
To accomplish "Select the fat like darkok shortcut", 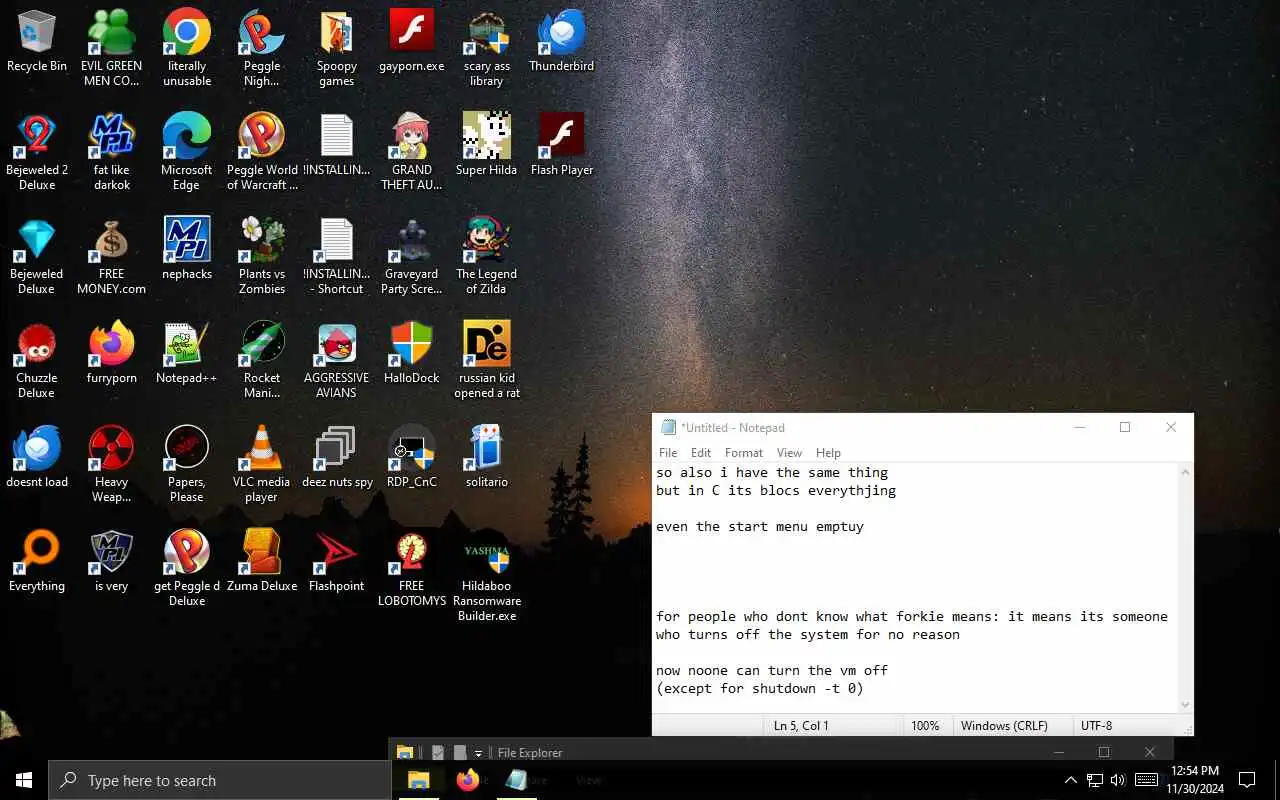I will (x=112, y=152).
